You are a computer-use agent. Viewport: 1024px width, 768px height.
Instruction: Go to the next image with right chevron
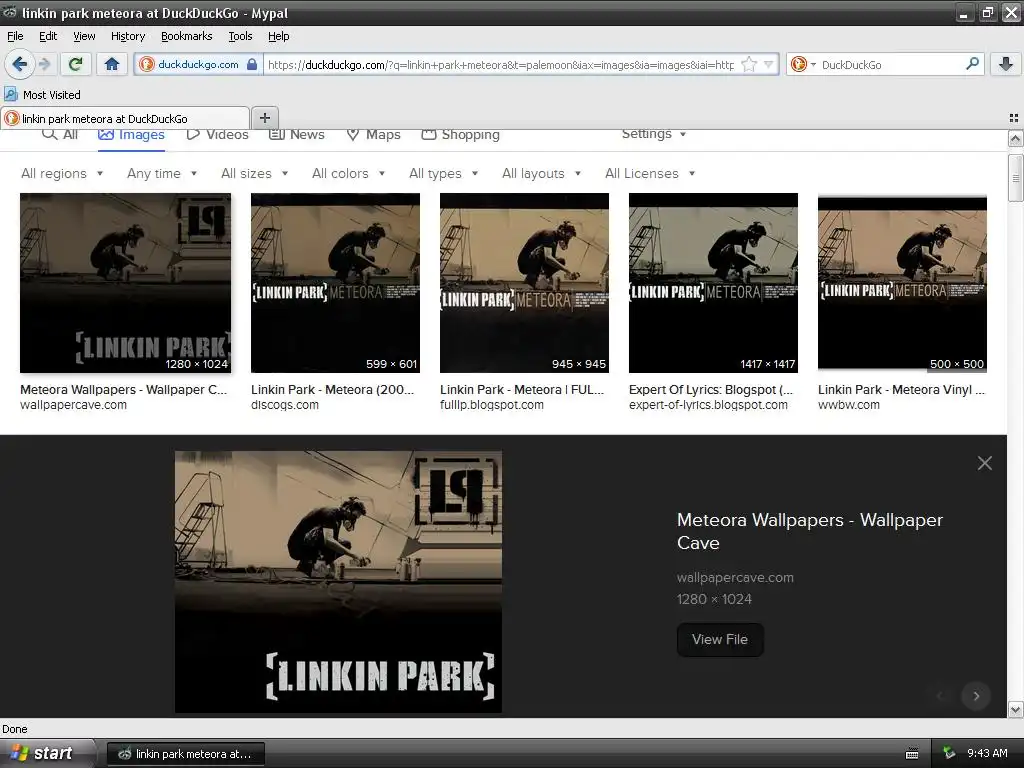pyautogui.click(x=976, y=696)
